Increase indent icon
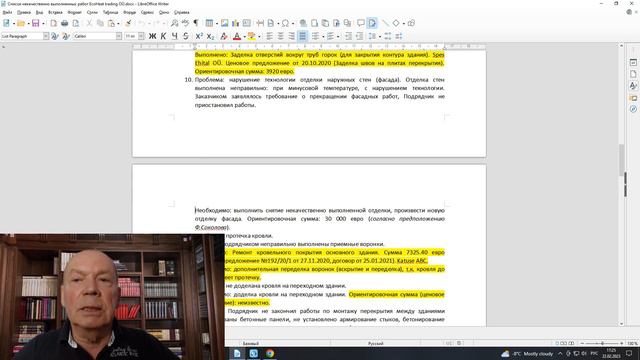Viewport: 640px width, 360px height. click(x=348, y=36)
